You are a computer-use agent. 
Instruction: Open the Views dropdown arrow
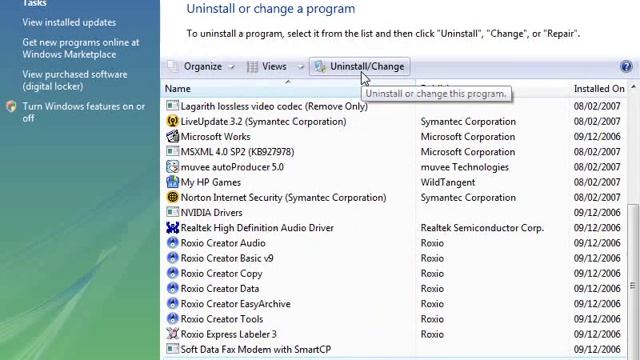pos(300,67)
